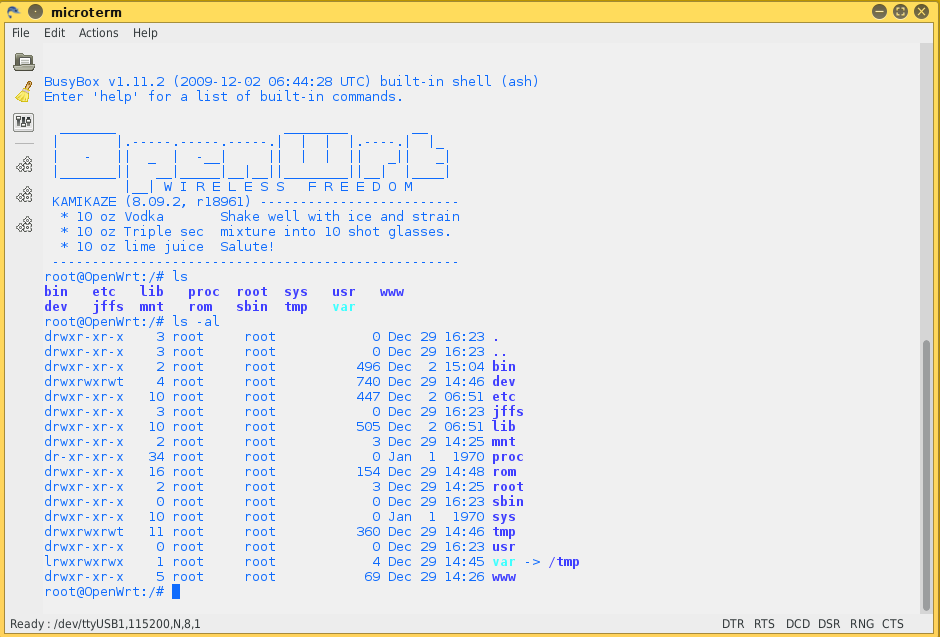Click the 'Salute!' text
This screenshot has height=637, width=940.
pyautogui.click(x=247, y=246)
